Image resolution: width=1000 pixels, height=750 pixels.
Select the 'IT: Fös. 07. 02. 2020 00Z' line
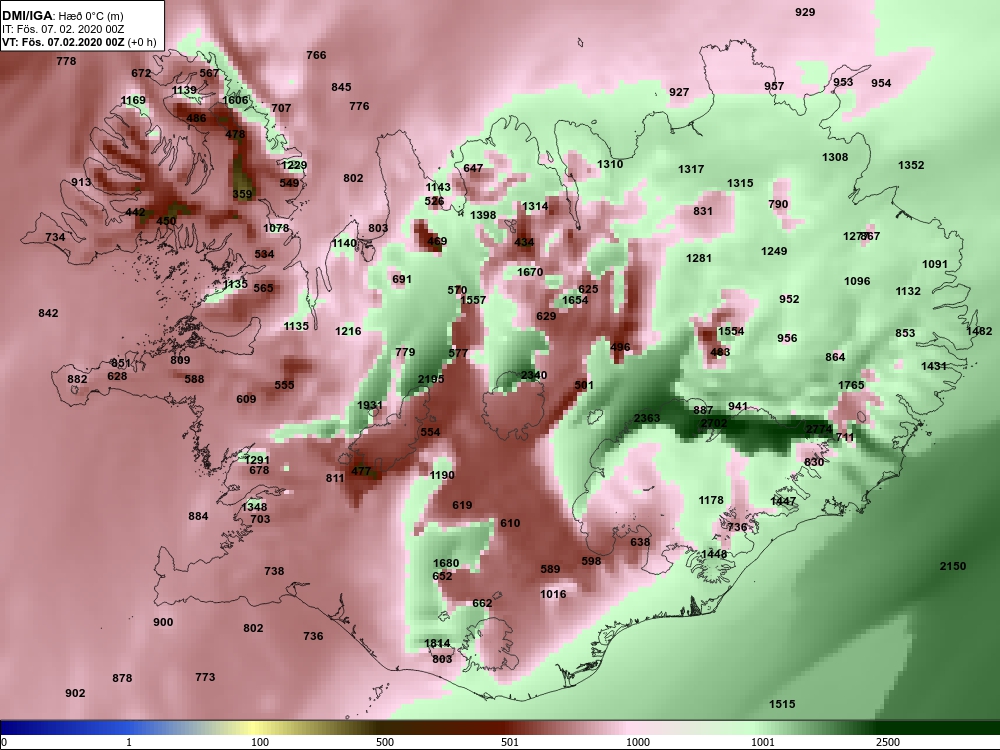tap(57, 29)
